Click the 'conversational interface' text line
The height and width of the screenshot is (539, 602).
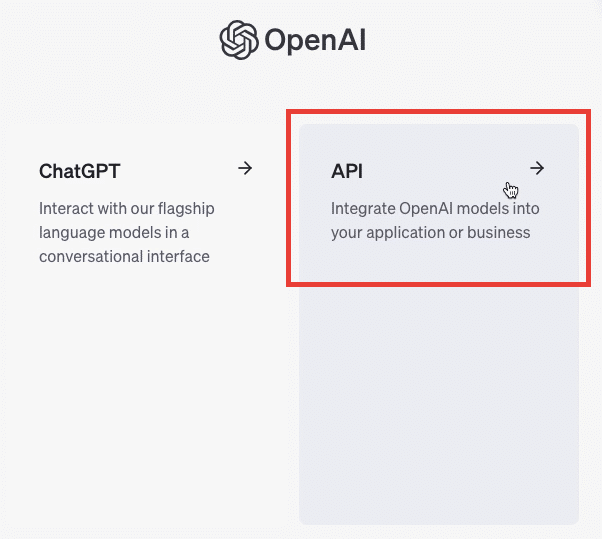[124, 256]
